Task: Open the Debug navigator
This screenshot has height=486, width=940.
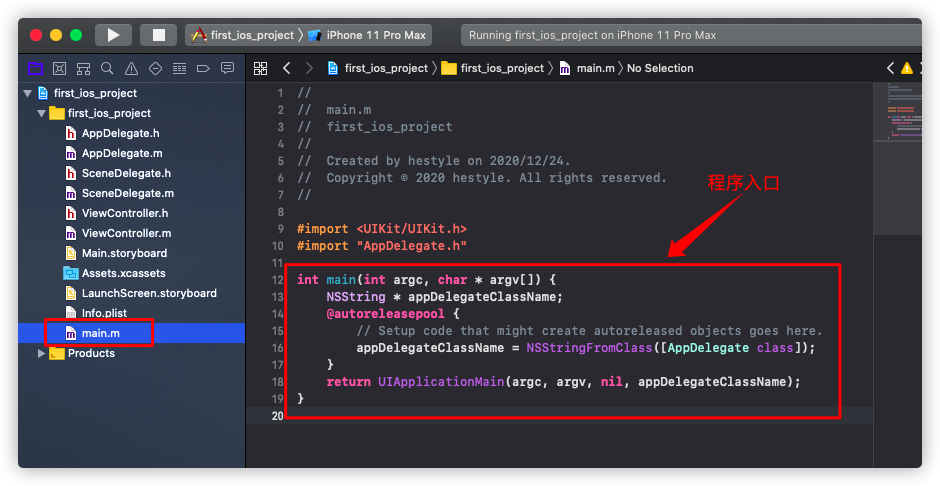Action: pos(179,68)
